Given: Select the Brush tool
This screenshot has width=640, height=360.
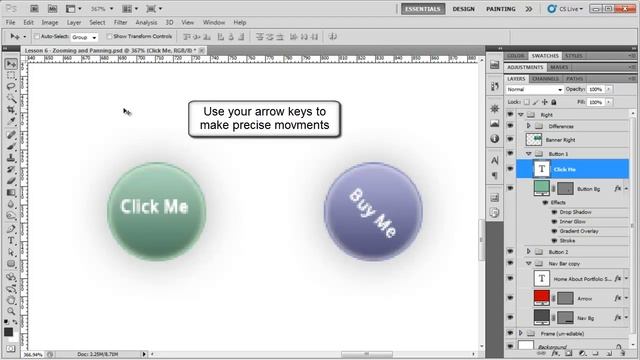Looking at the screenshot, I should click(x=11, y=146).
